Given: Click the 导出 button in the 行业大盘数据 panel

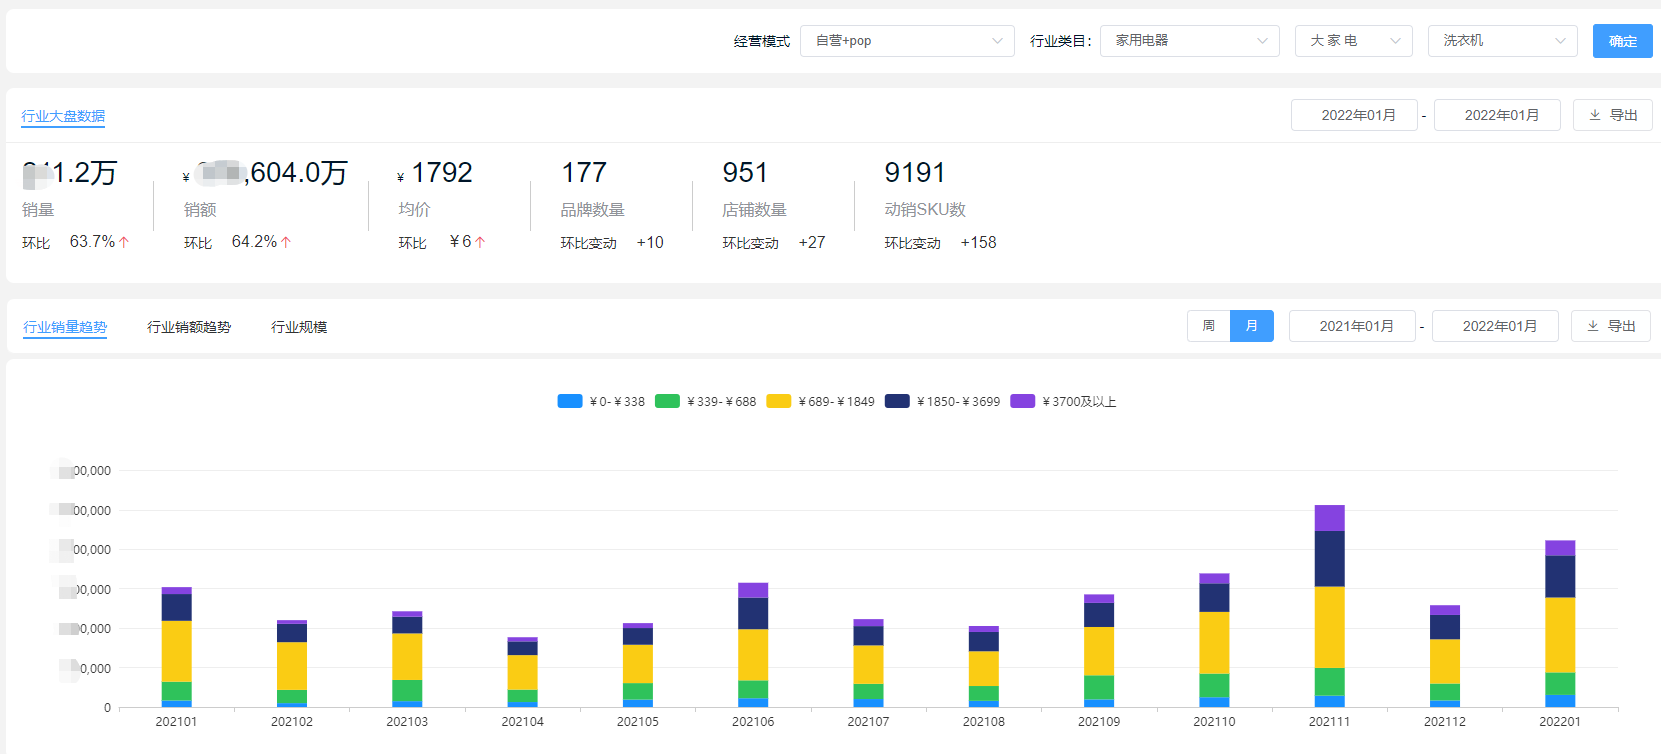Looking at the screenshot, I should [1612, 115].
